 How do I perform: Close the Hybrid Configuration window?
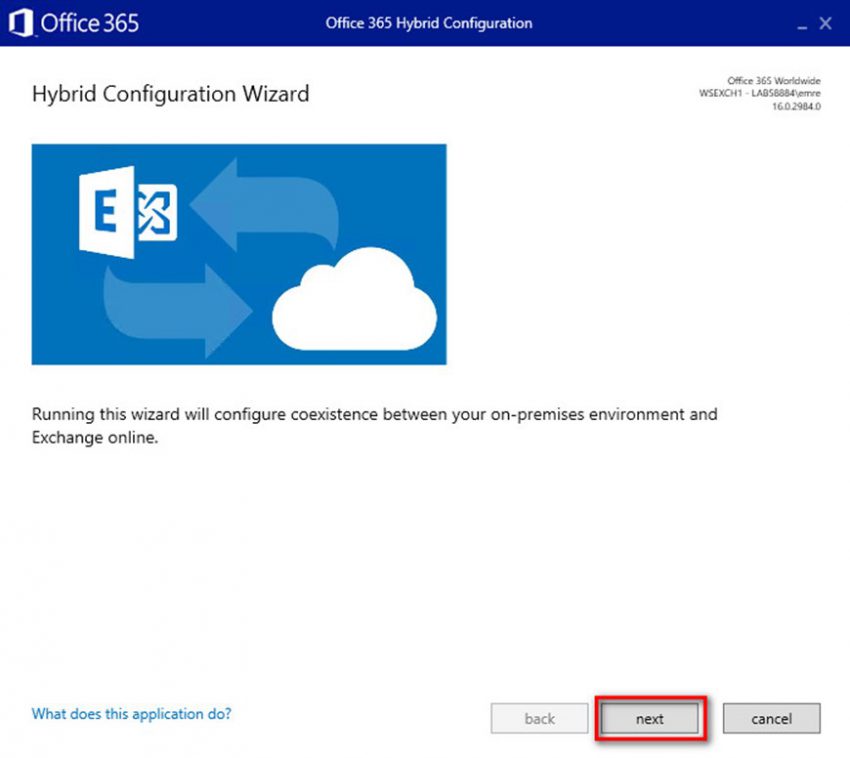[x=826, y=23]
